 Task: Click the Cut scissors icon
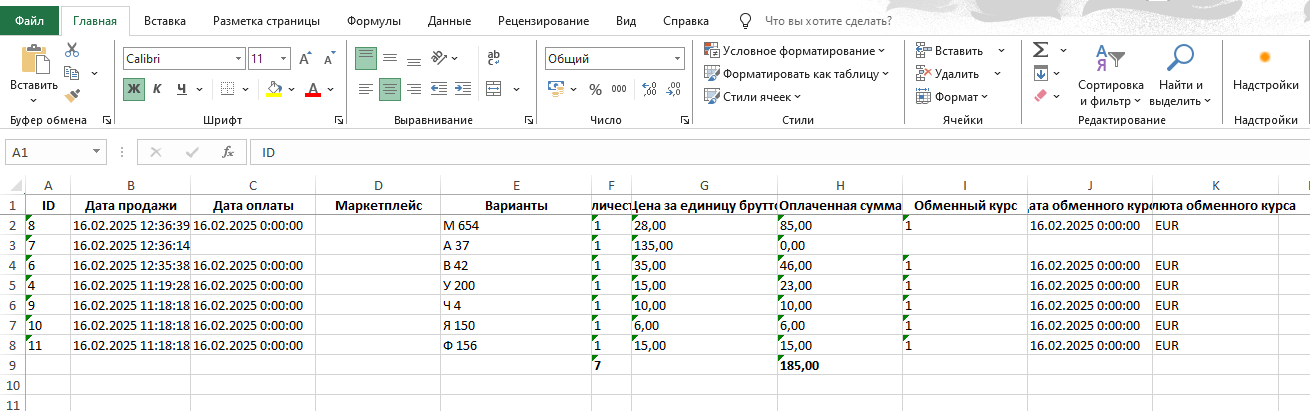(x=72, y=50)
